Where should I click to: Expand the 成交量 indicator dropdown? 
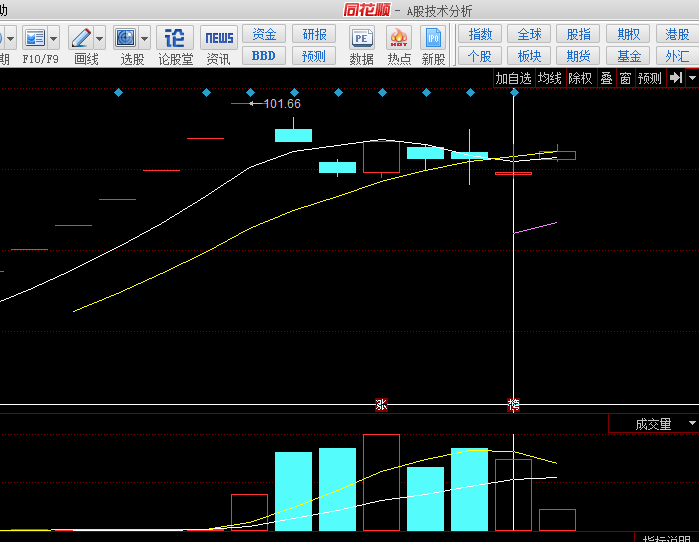coord(691,424)
